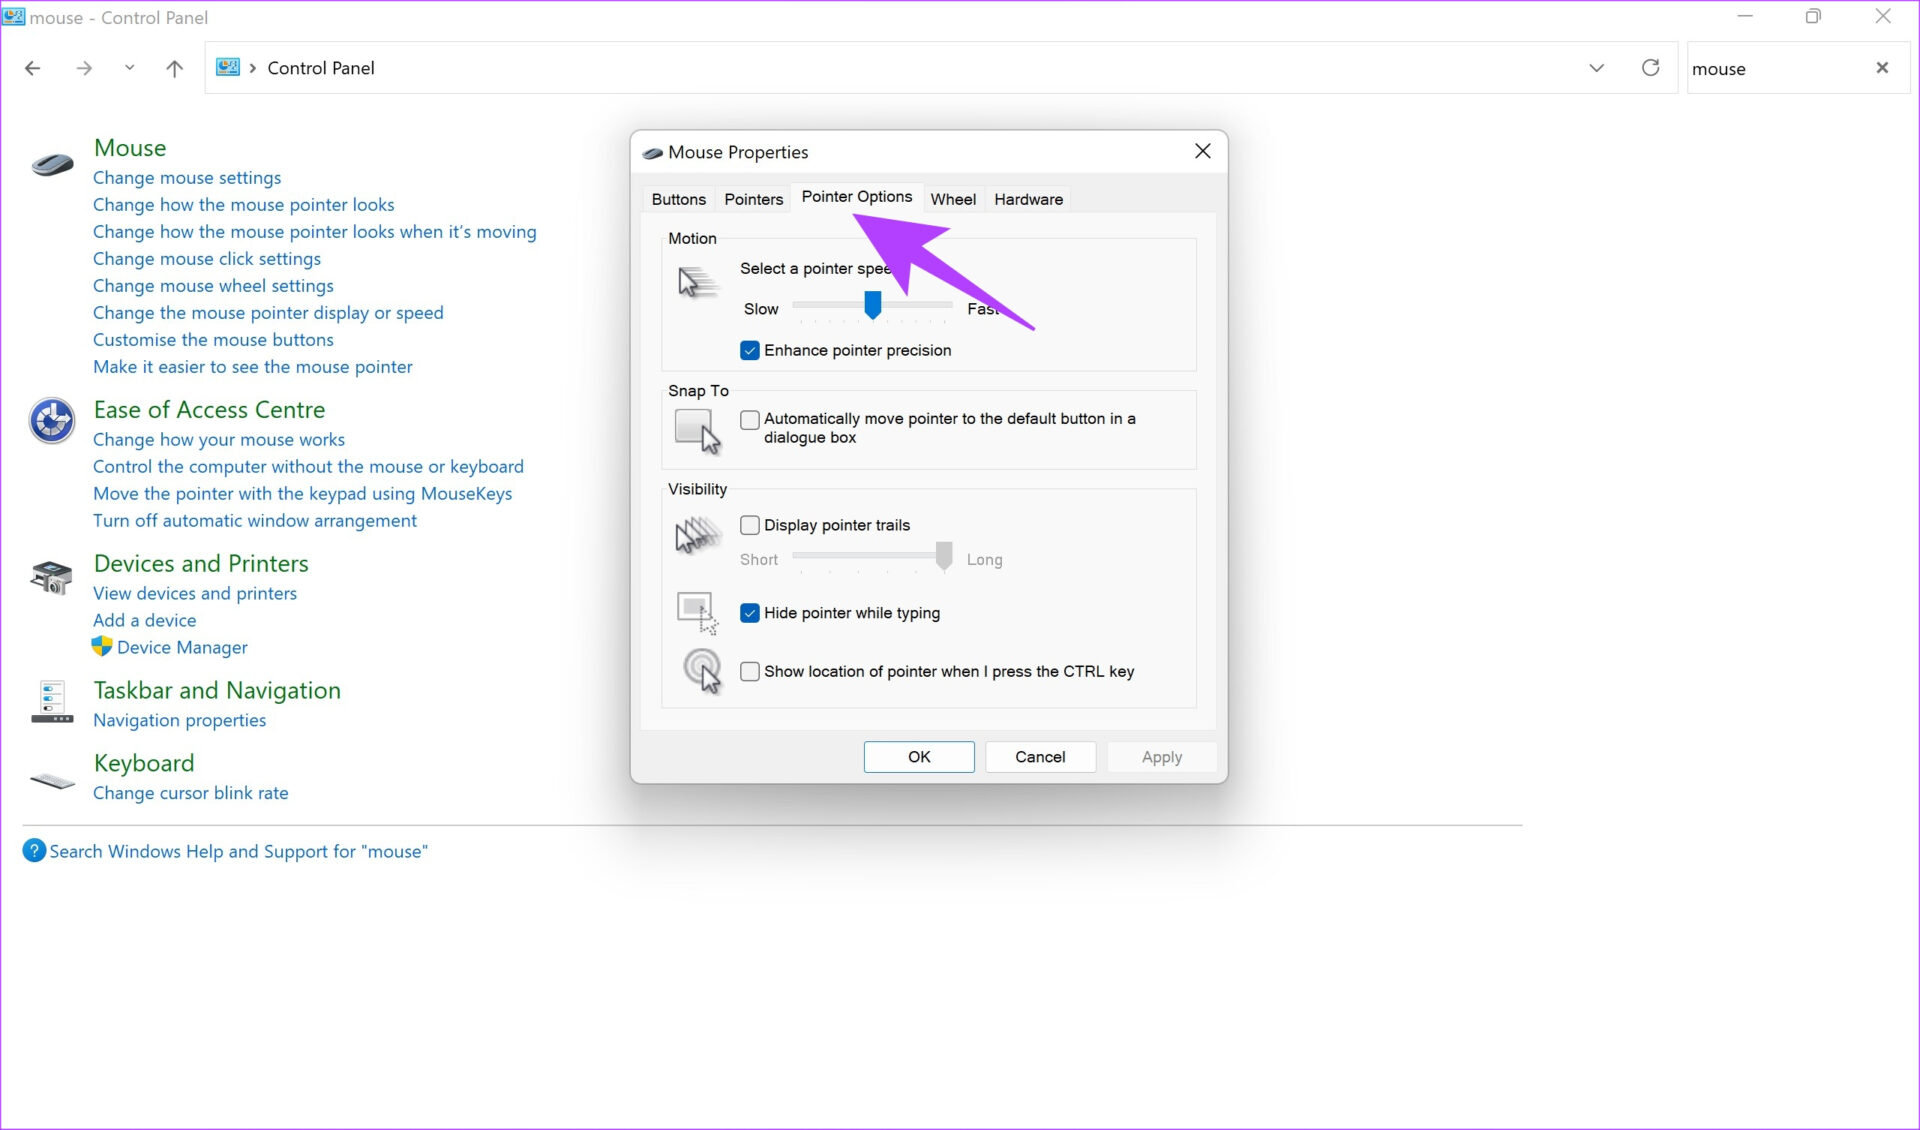Screen dimensions: 1920x1130
Task: Switch to the Wheel tab
Action: (953, 199)
